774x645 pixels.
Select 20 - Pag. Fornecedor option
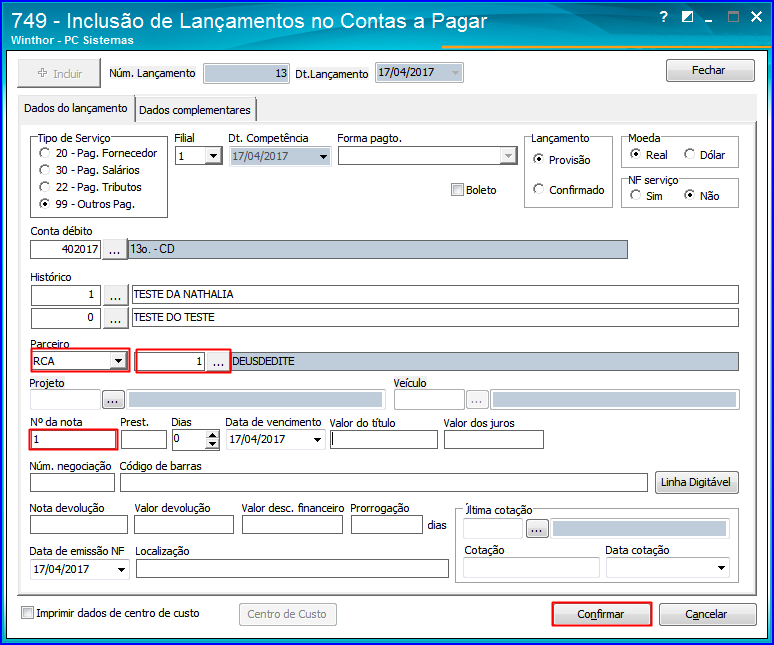[x=44, y=153]
